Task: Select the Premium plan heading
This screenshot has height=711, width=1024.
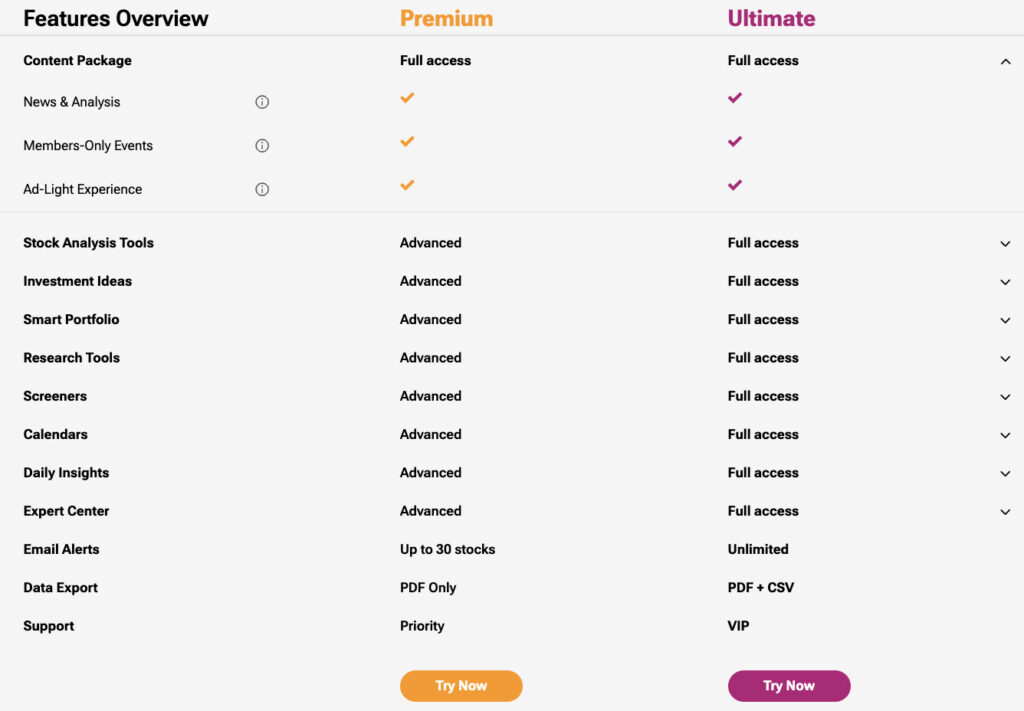Action: (x=446, y=18)
